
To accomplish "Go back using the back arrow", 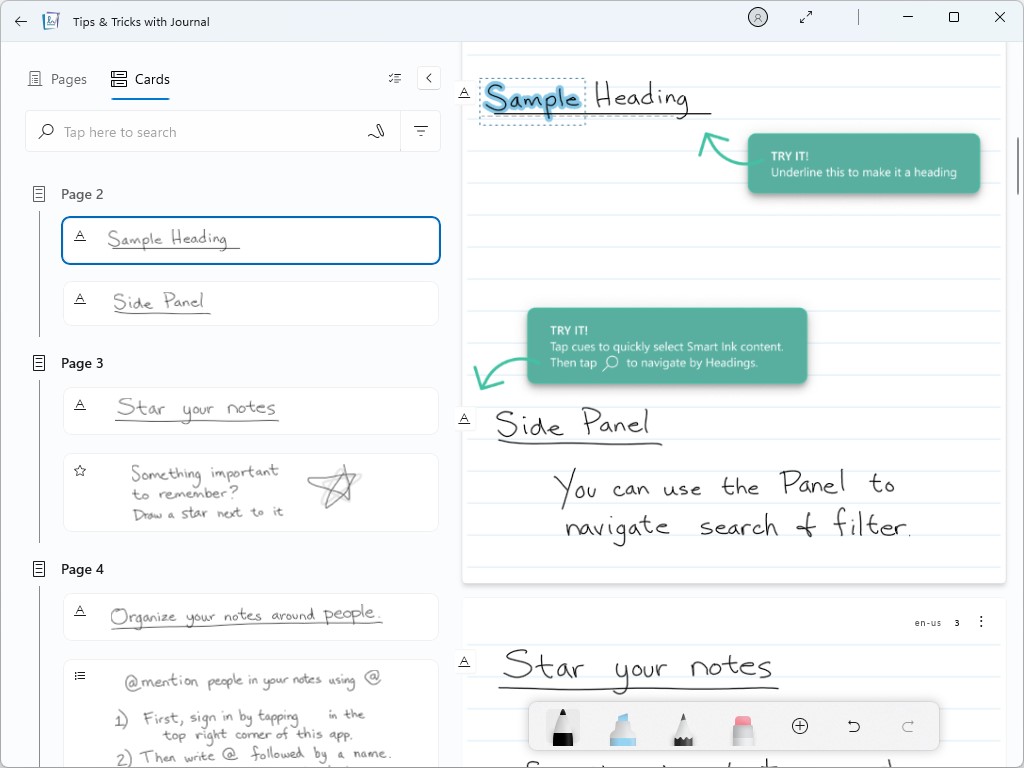I will click(x=21, y=21).
